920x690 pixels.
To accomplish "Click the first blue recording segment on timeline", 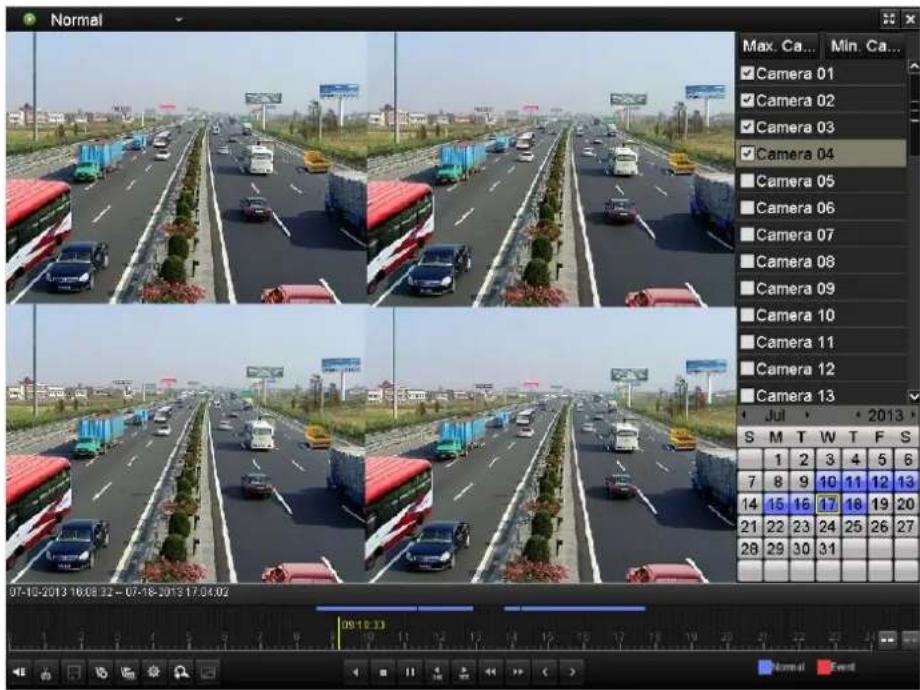I will click(395, 608).
